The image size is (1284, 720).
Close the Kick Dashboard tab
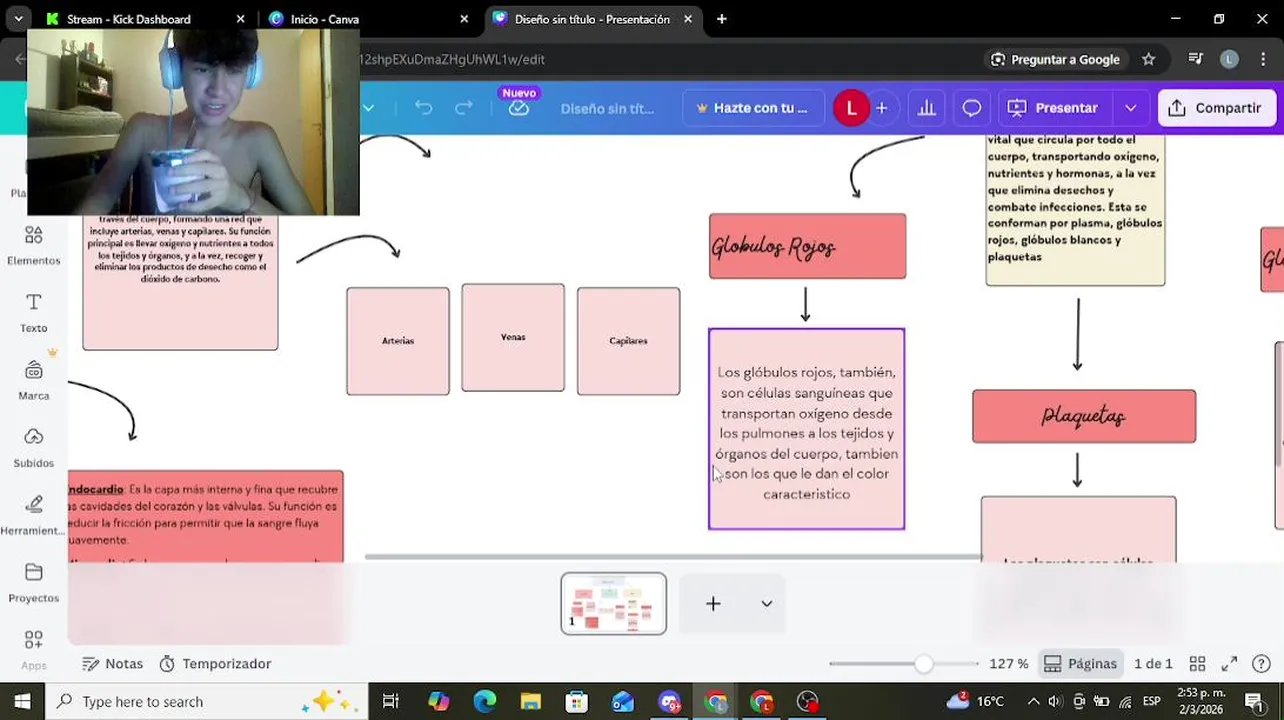240,19
